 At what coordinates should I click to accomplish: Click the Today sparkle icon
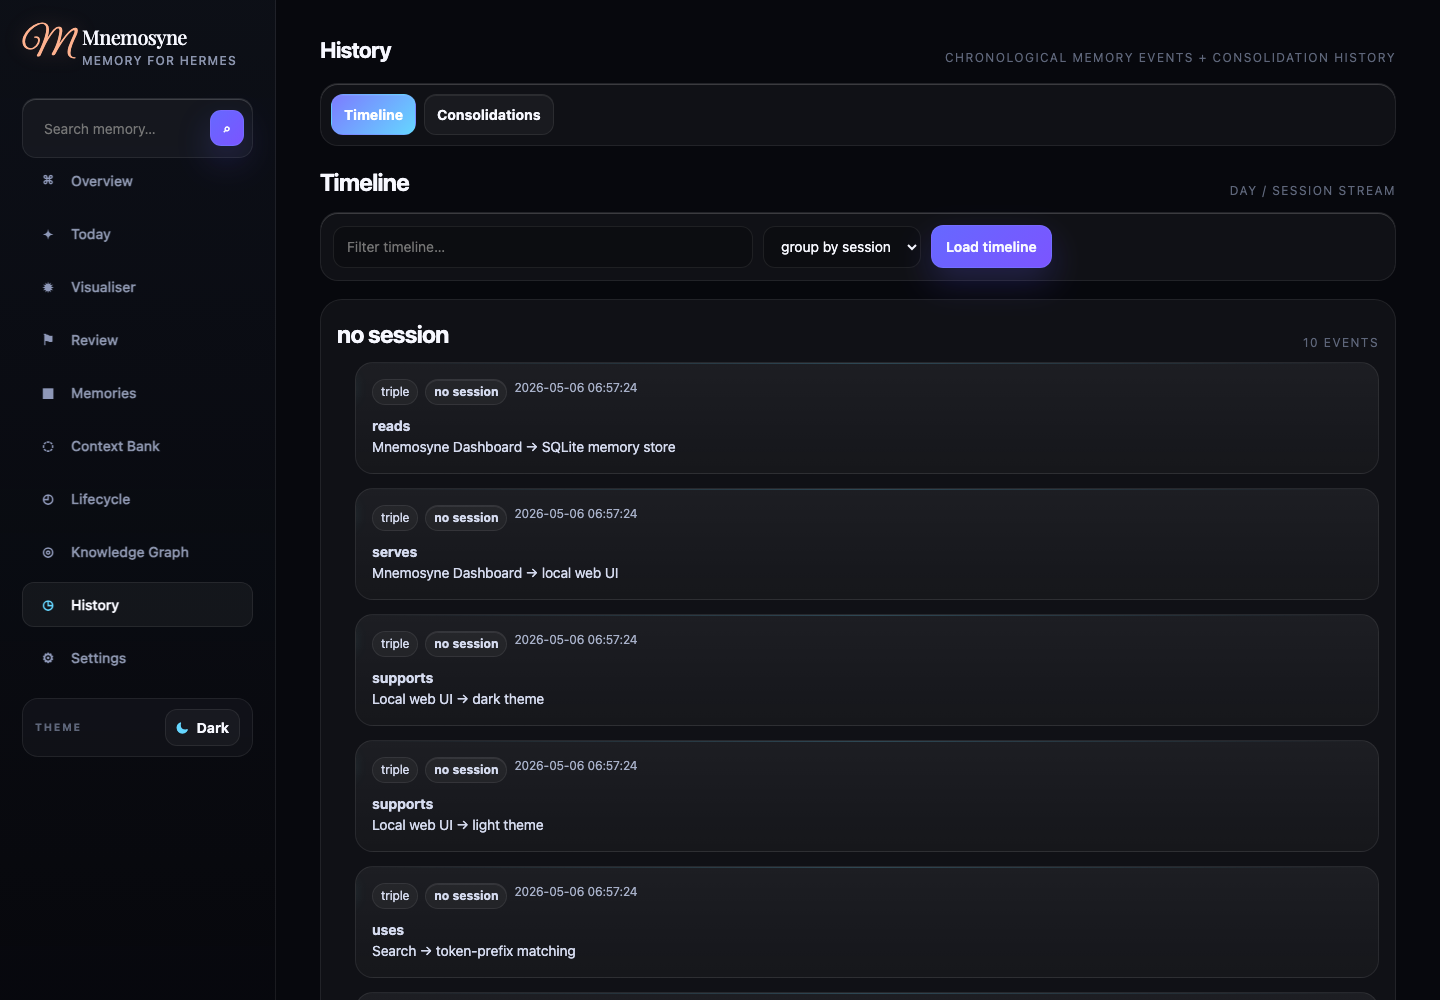click(x=48, y=234)
